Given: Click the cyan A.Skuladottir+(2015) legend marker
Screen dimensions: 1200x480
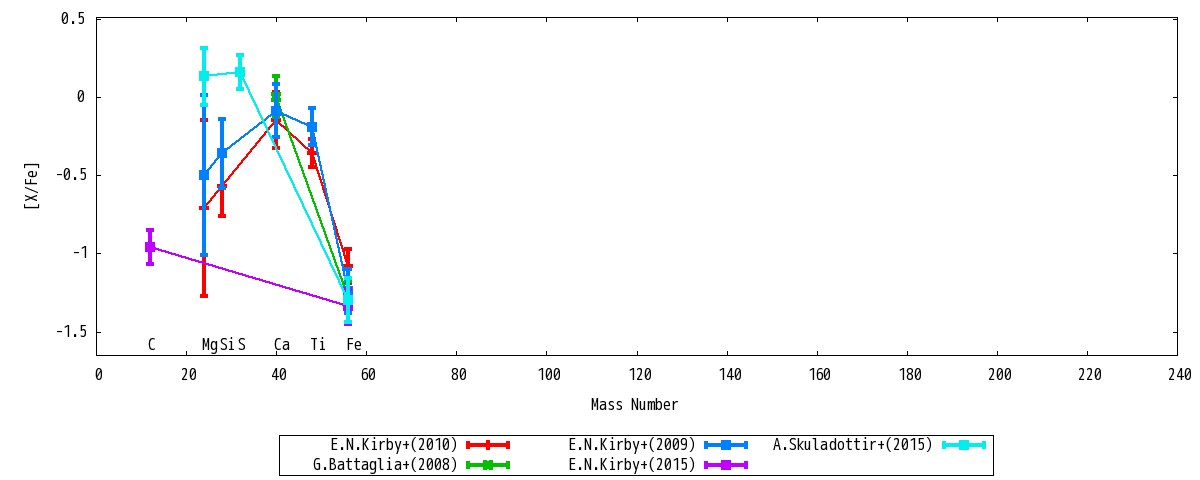Looking at the screenshot, I should [x=964, y=445].
